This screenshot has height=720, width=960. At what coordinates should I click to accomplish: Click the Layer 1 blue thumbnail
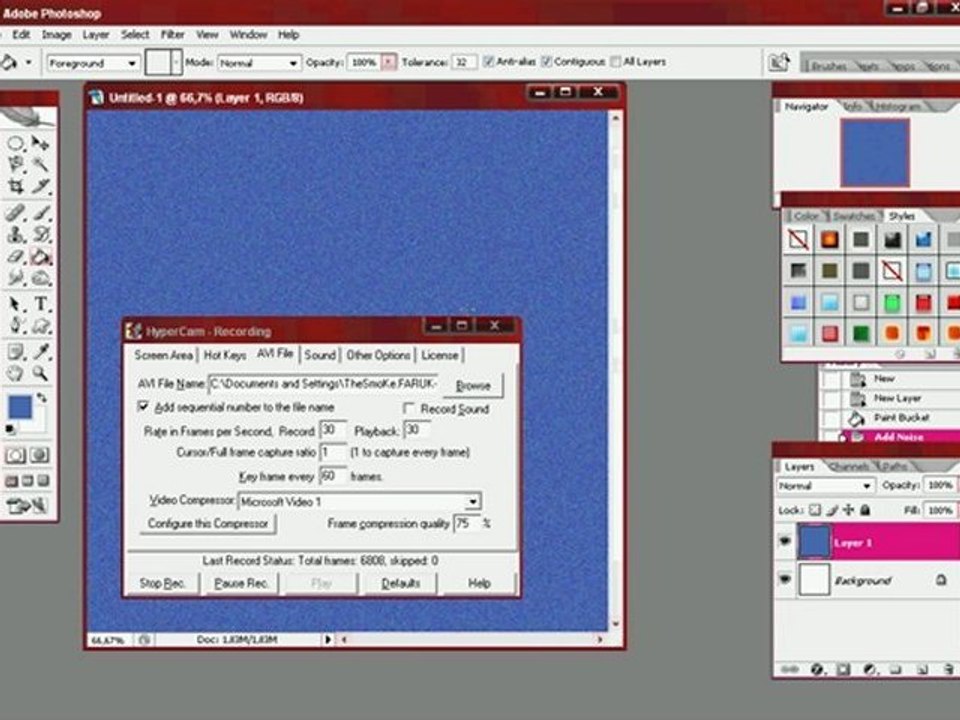[814, 542]
